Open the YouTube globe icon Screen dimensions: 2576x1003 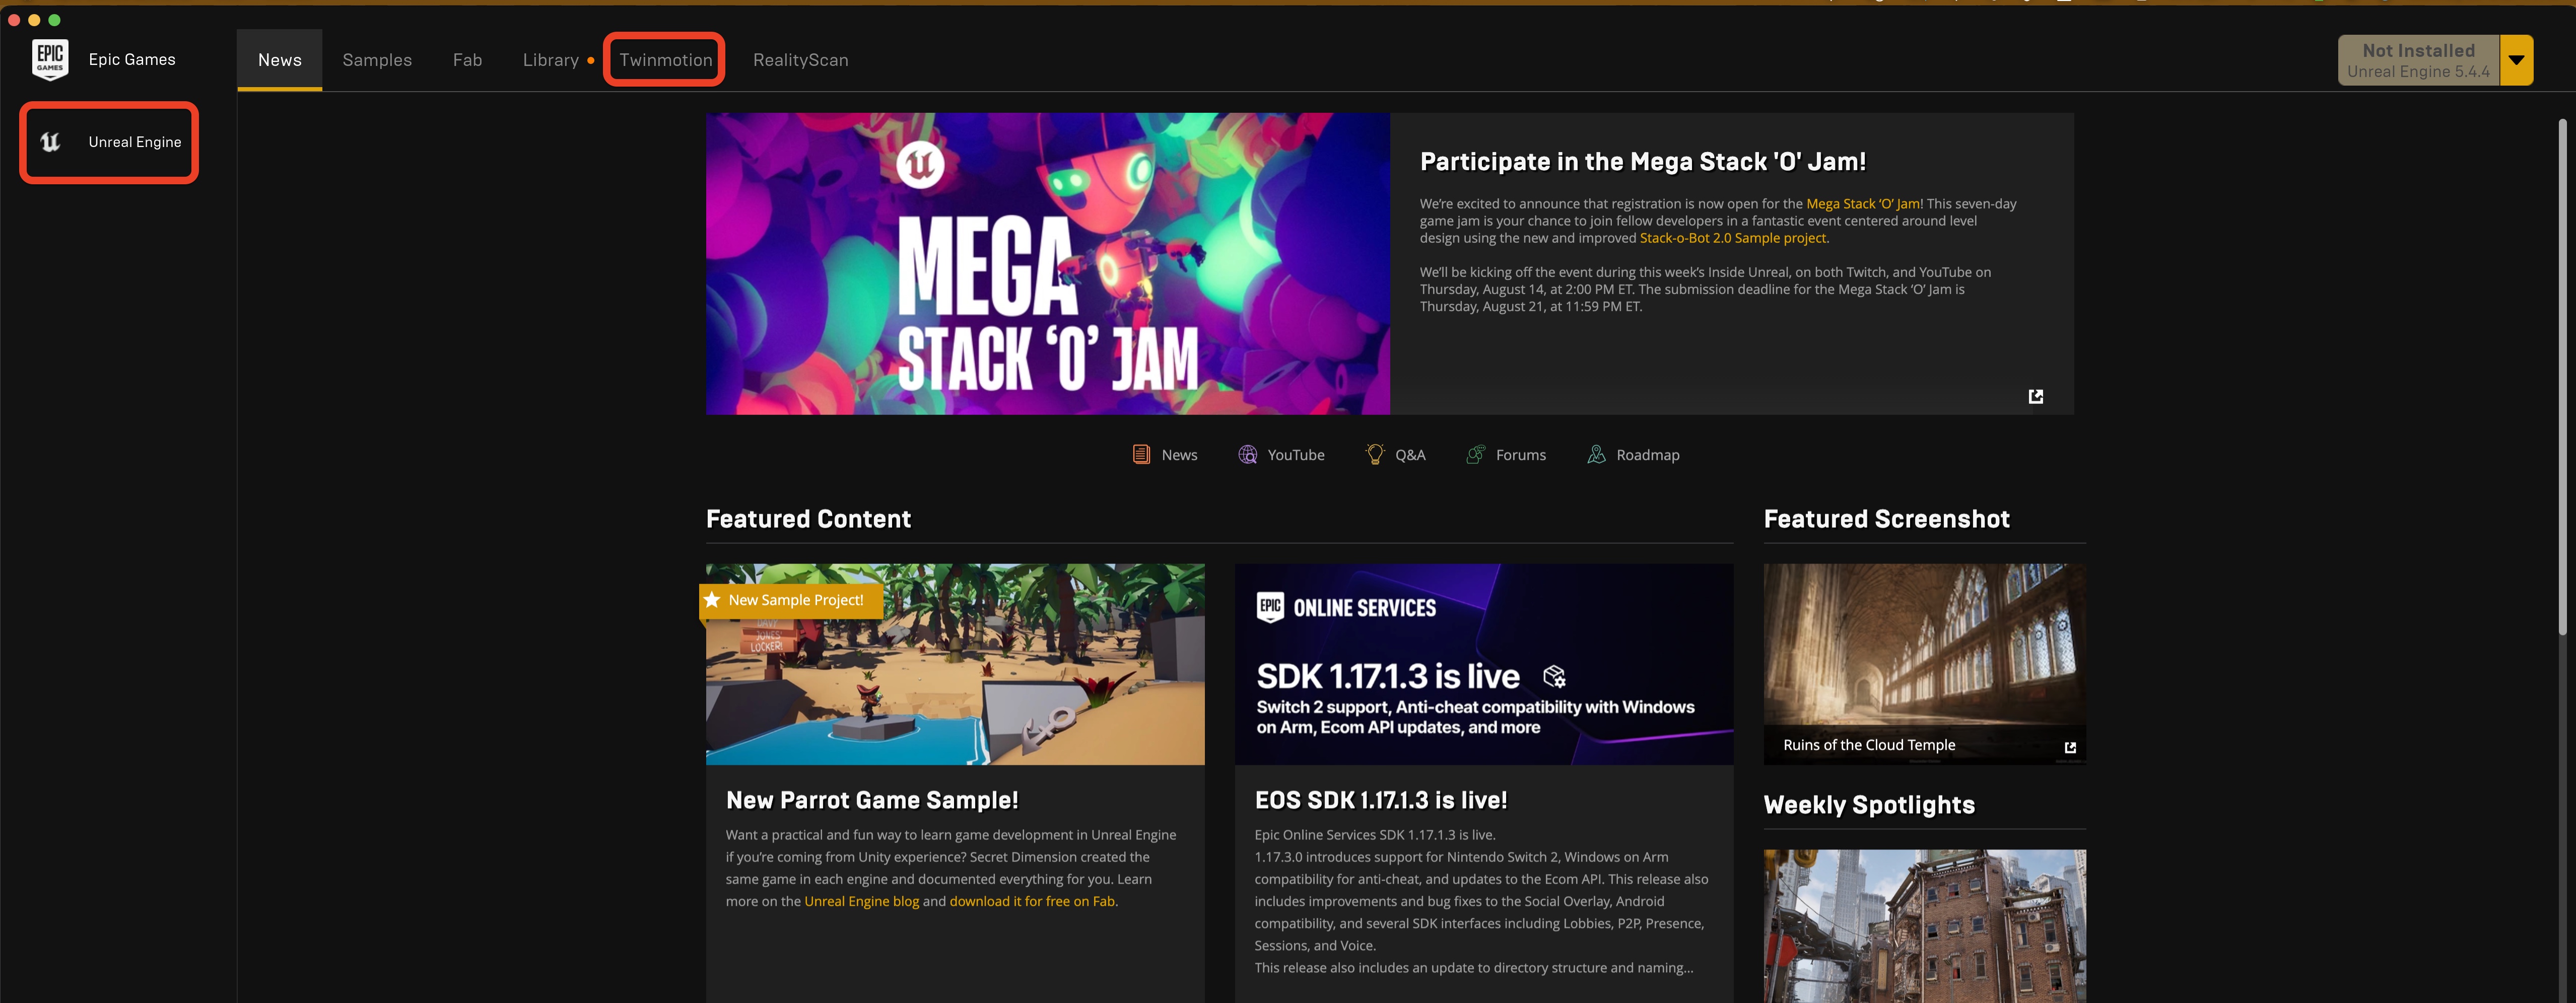[x=1247, y=454]
